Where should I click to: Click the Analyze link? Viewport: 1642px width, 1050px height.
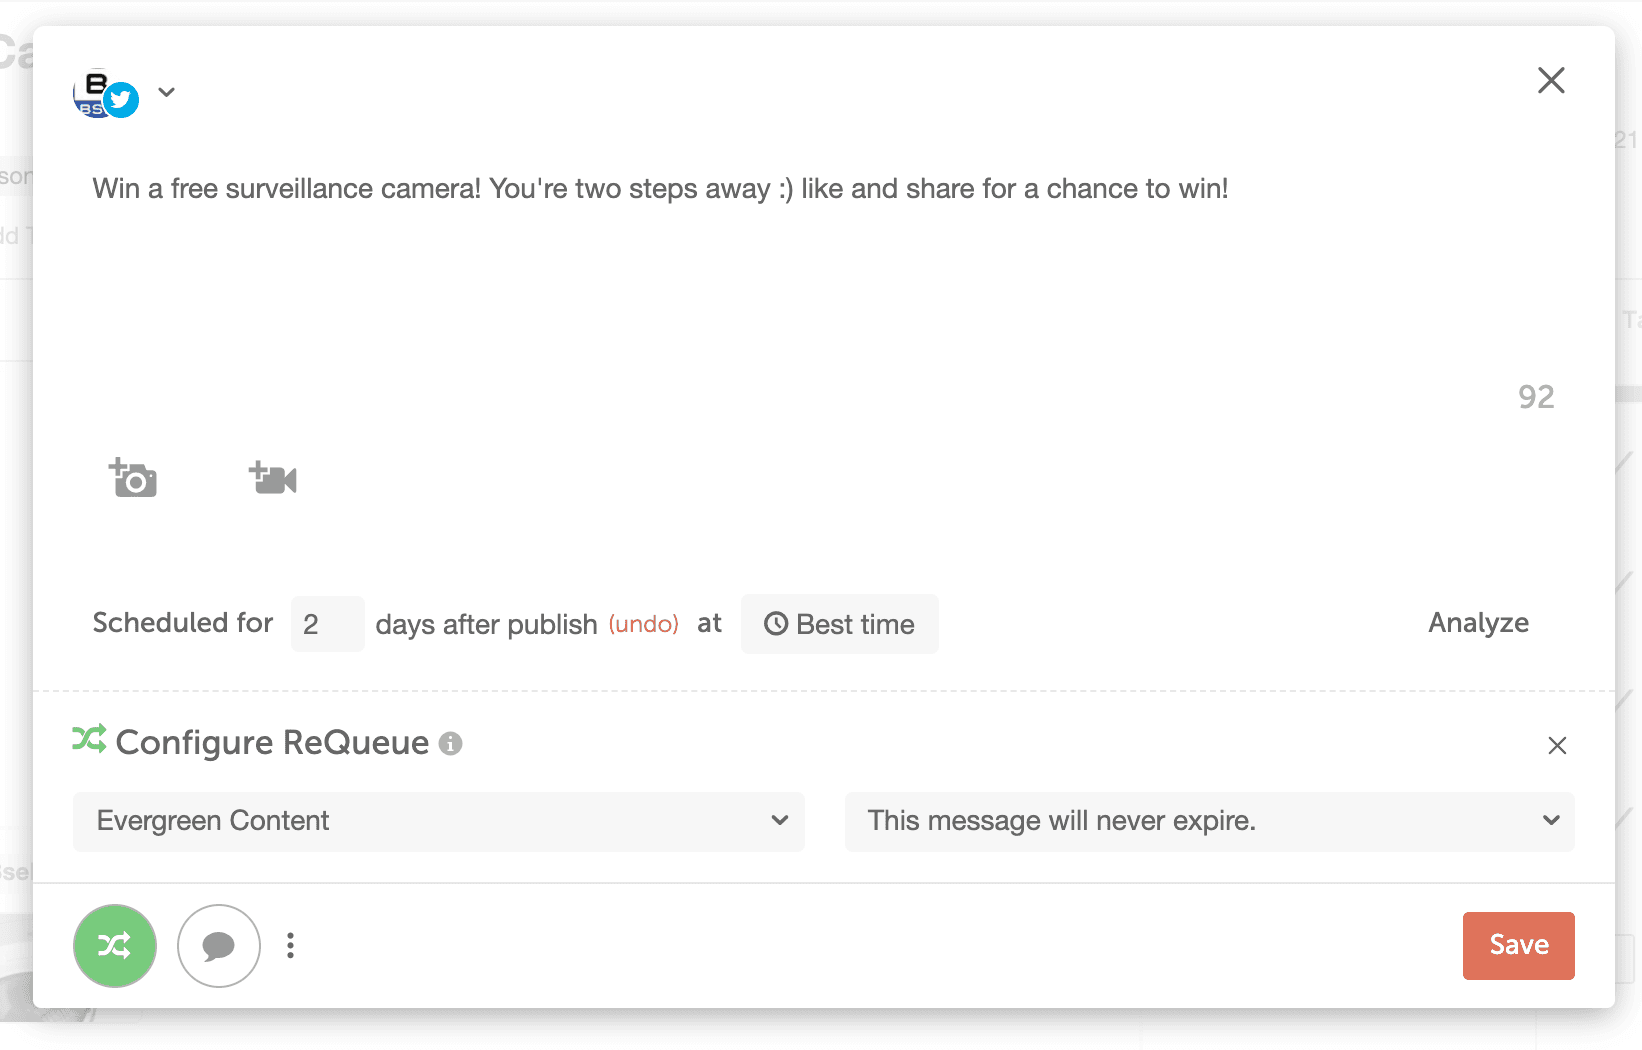coord(1477,623)
